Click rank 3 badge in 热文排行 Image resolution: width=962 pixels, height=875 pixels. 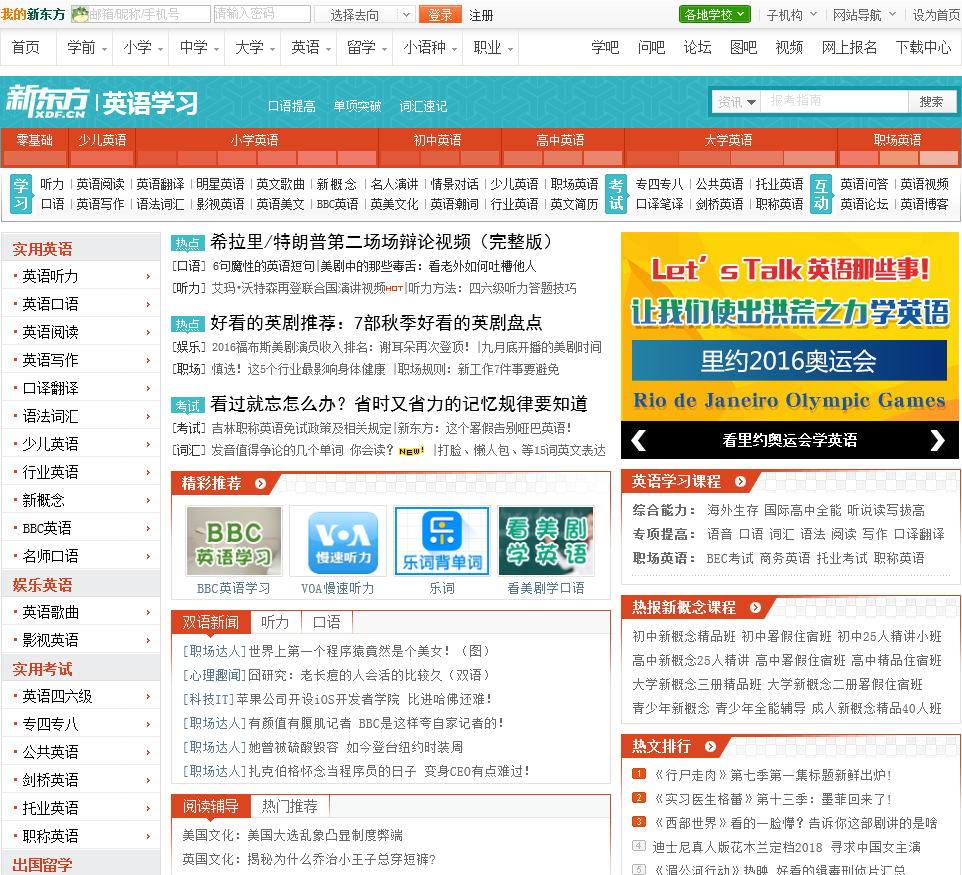tap(639, 822)
